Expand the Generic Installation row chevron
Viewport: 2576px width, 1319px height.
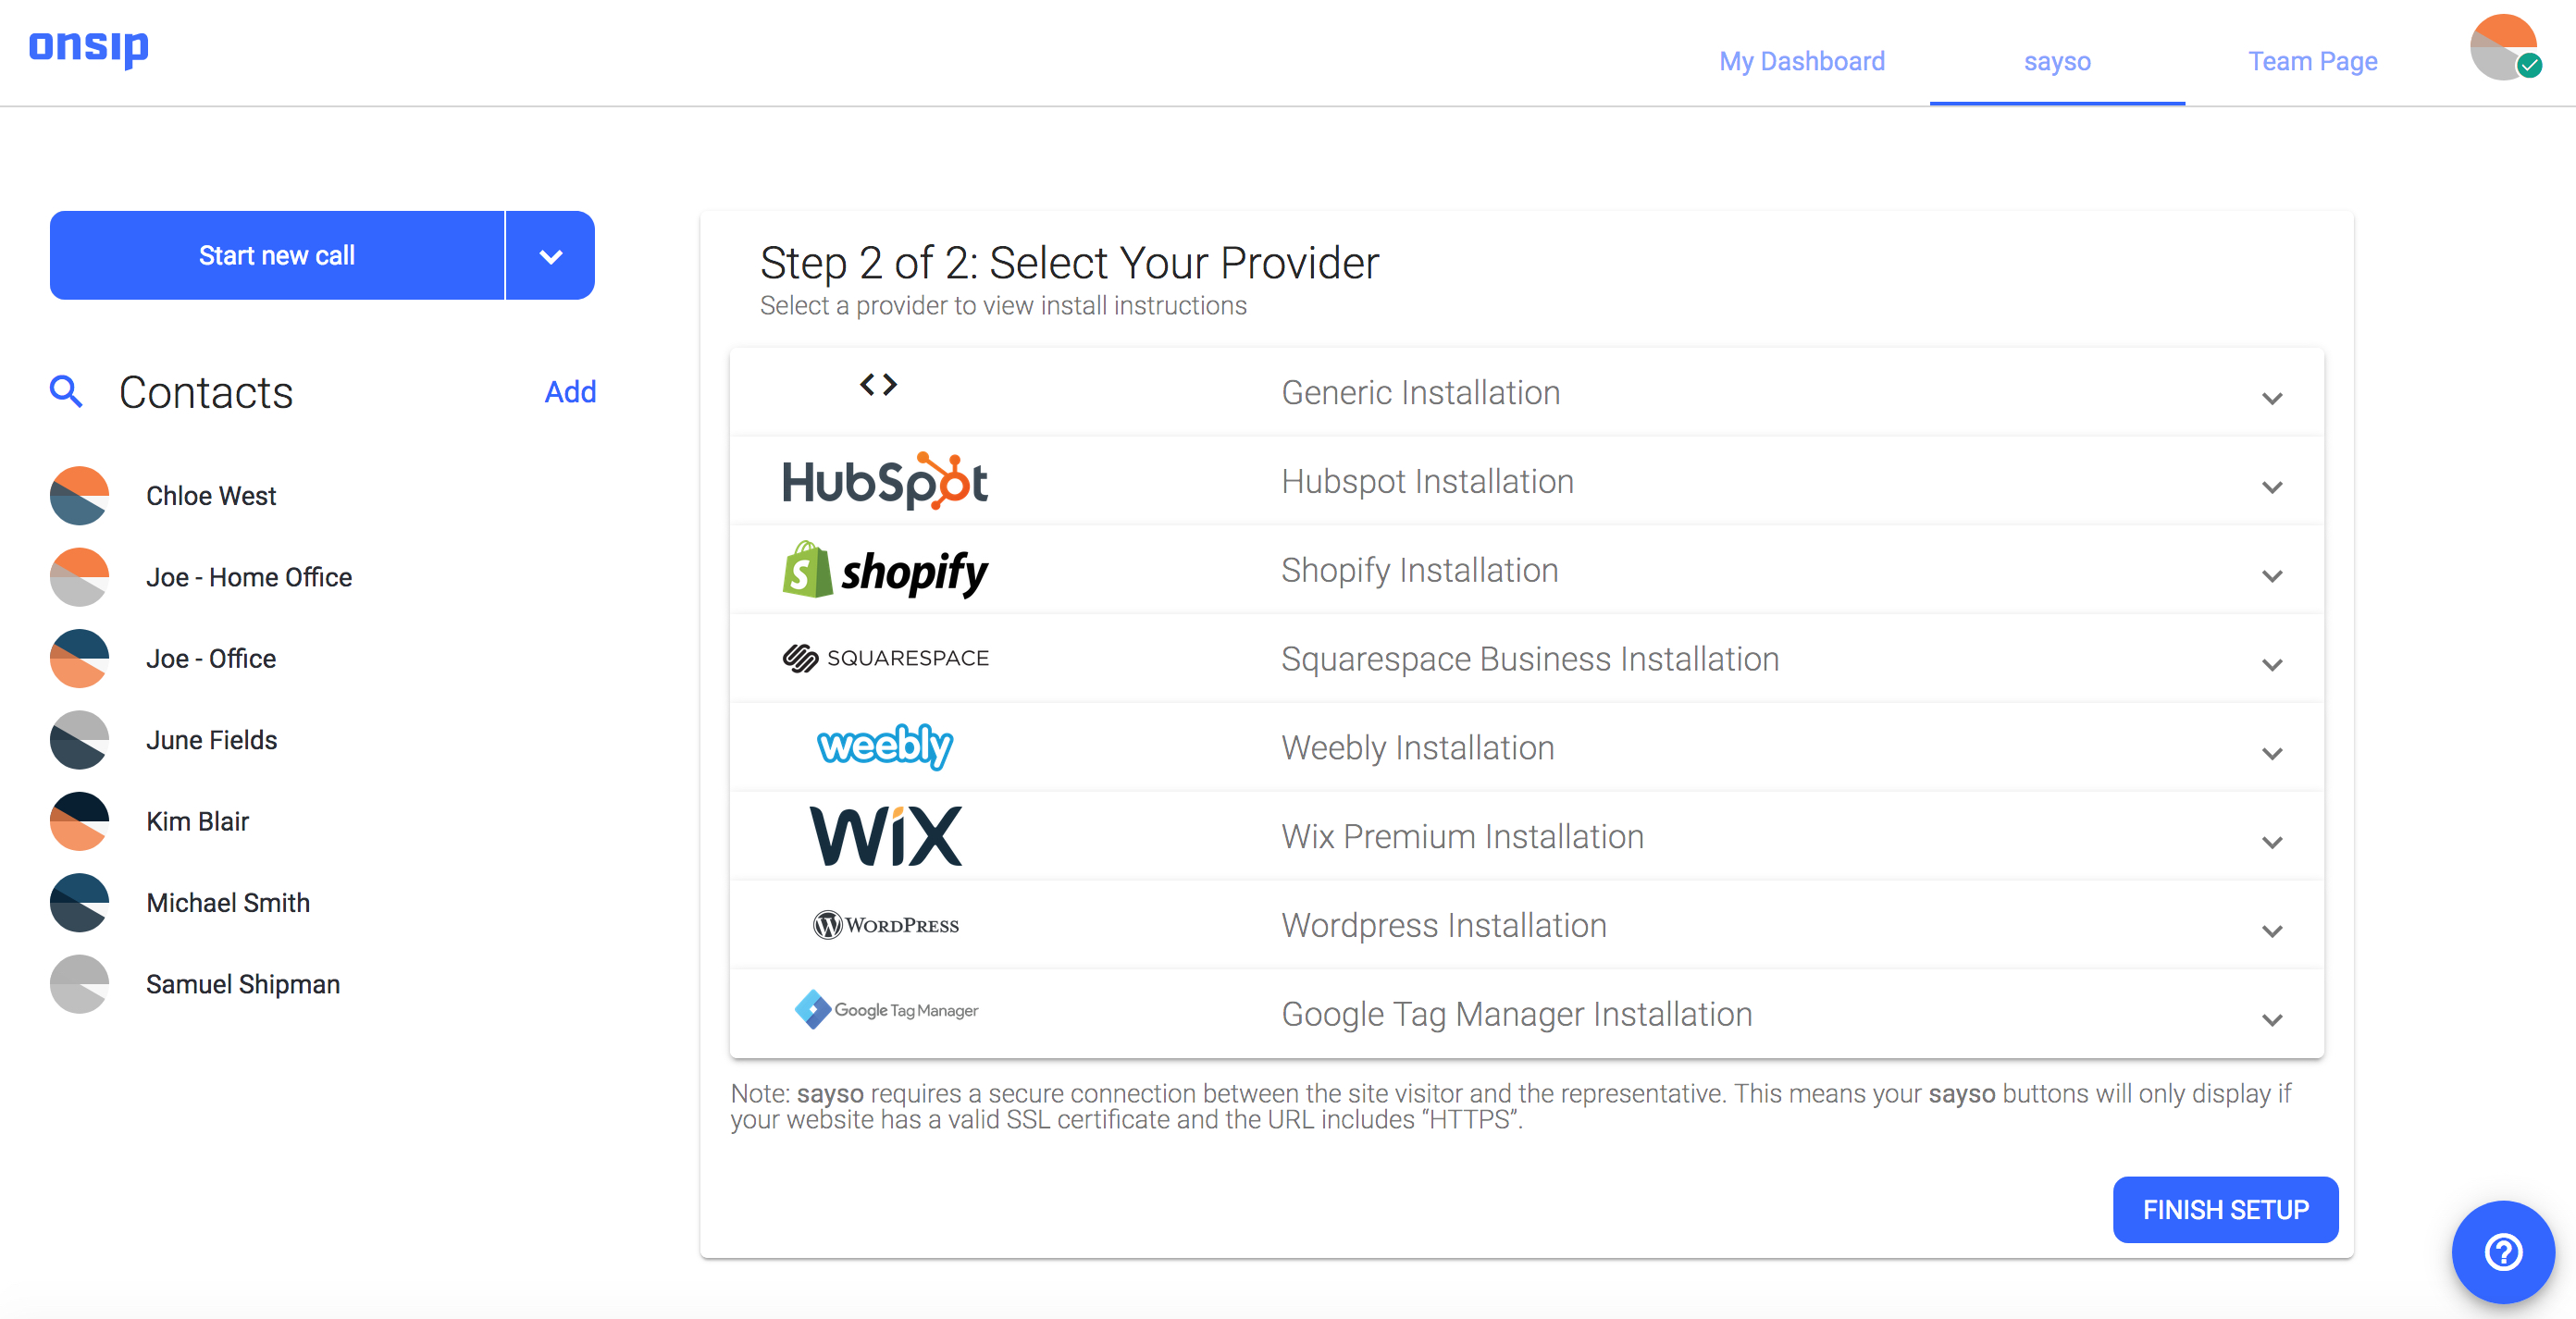click(2272, 398)
